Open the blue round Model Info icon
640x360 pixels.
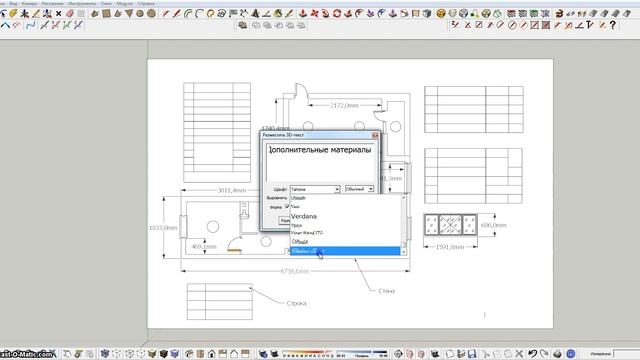[571, 353]
